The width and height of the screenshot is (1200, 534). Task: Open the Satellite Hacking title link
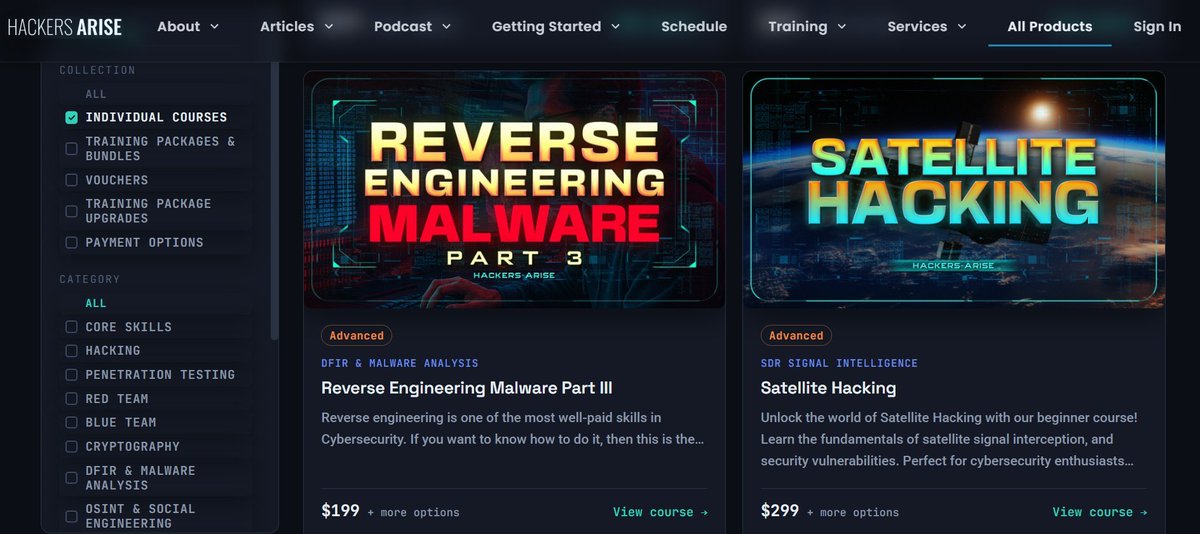pyautogui.click(x=828, y=388)
